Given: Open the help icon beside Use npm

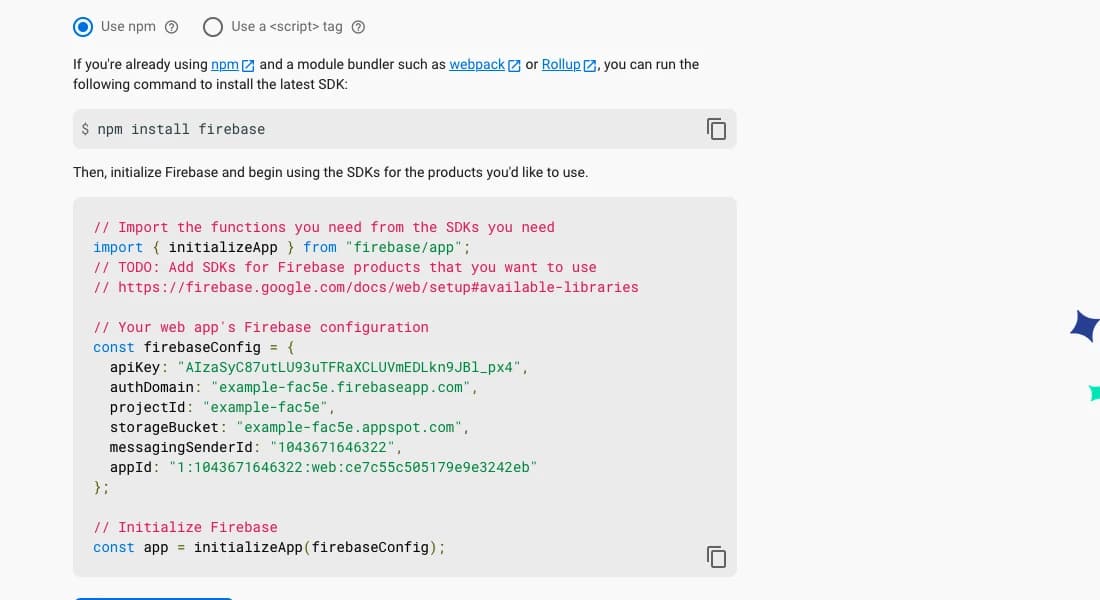Looking at the screenshot, I should pyautogui.click(x=171, y=27).
